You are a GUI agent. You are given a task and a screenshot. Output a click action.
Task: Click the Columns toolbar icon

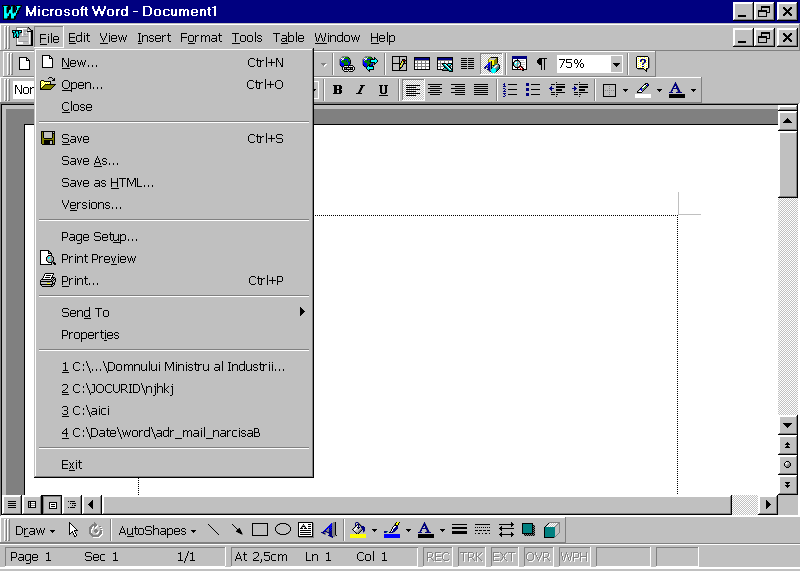click(467, 64)
